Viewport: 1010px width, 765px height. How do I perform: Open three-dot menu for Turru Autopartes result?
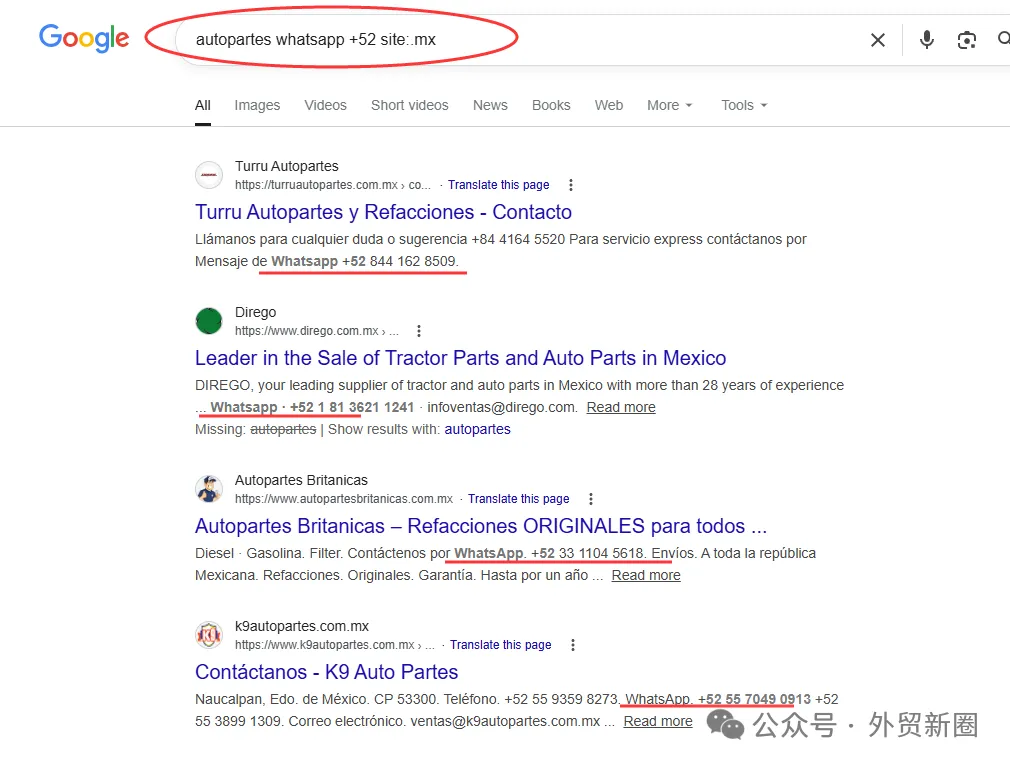coord(571,185)
